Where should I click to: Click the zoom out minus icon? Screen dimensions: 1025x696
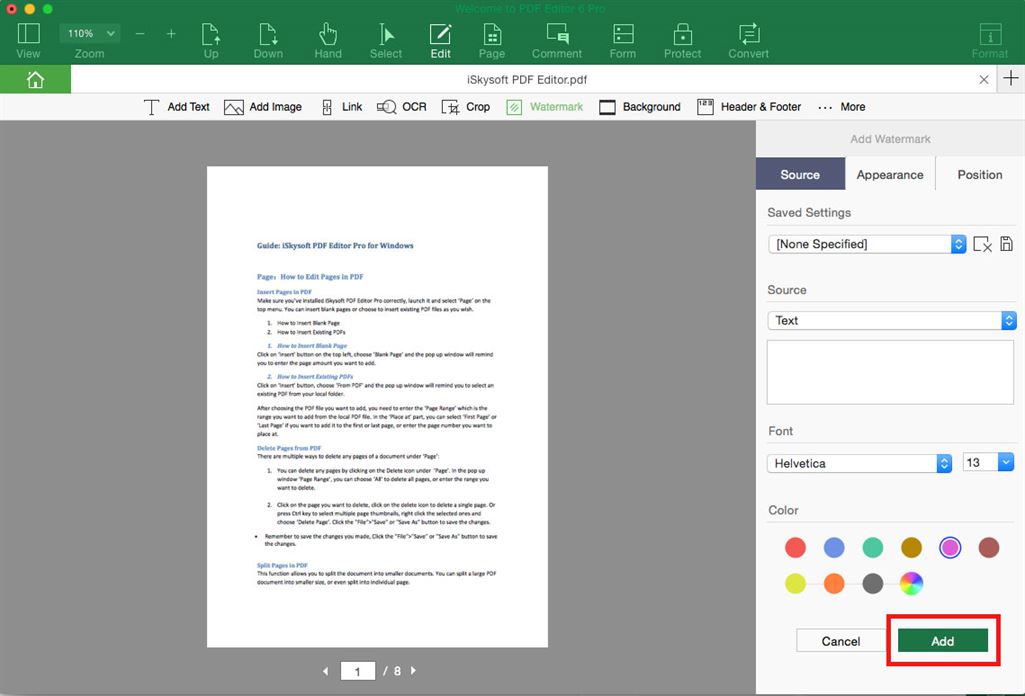click(x=140, y=33)
